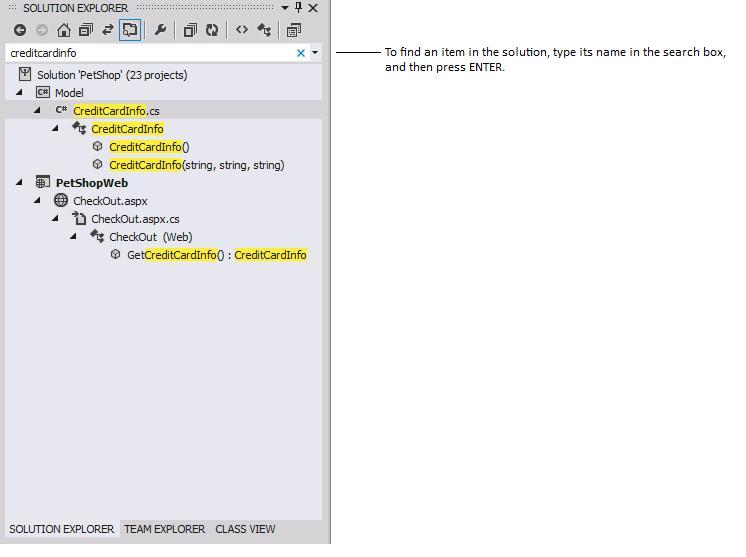This screenshot has width=746, height=557.
Task: Toggle the Preview Selected Items toolbar button
Action: [x=294, y=30]
